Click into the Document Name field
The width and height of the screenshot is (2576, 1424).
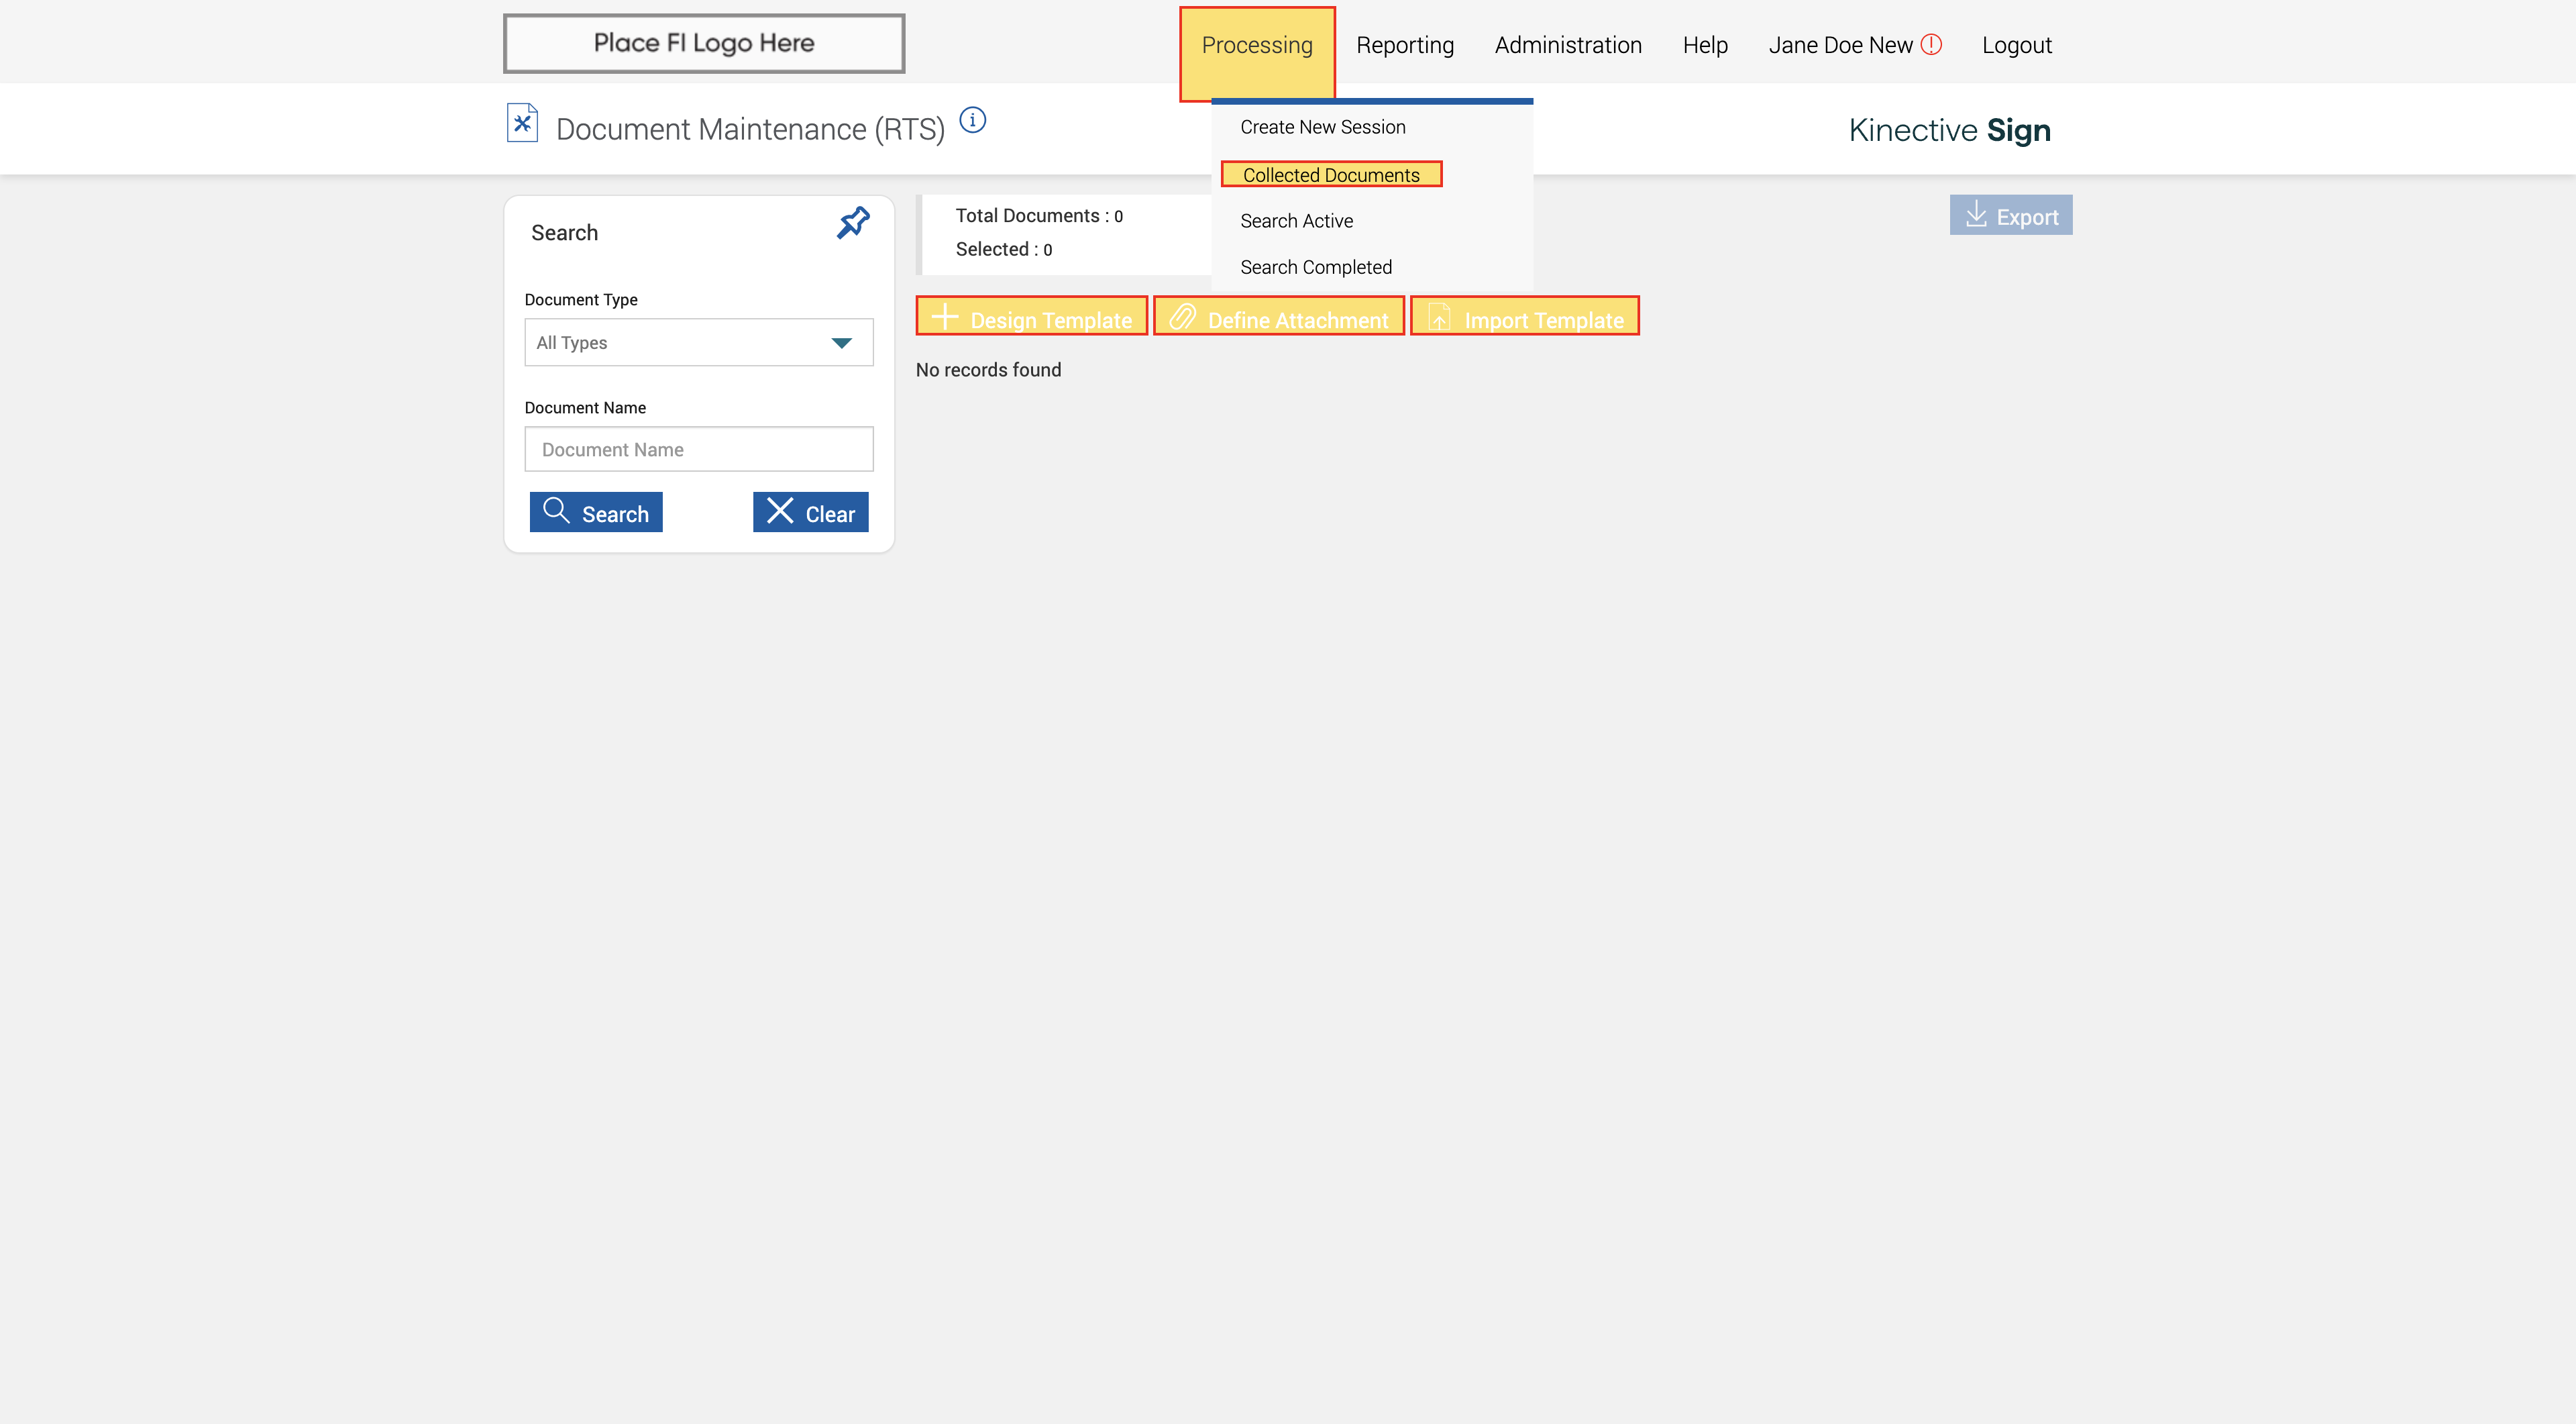(698, 450)
